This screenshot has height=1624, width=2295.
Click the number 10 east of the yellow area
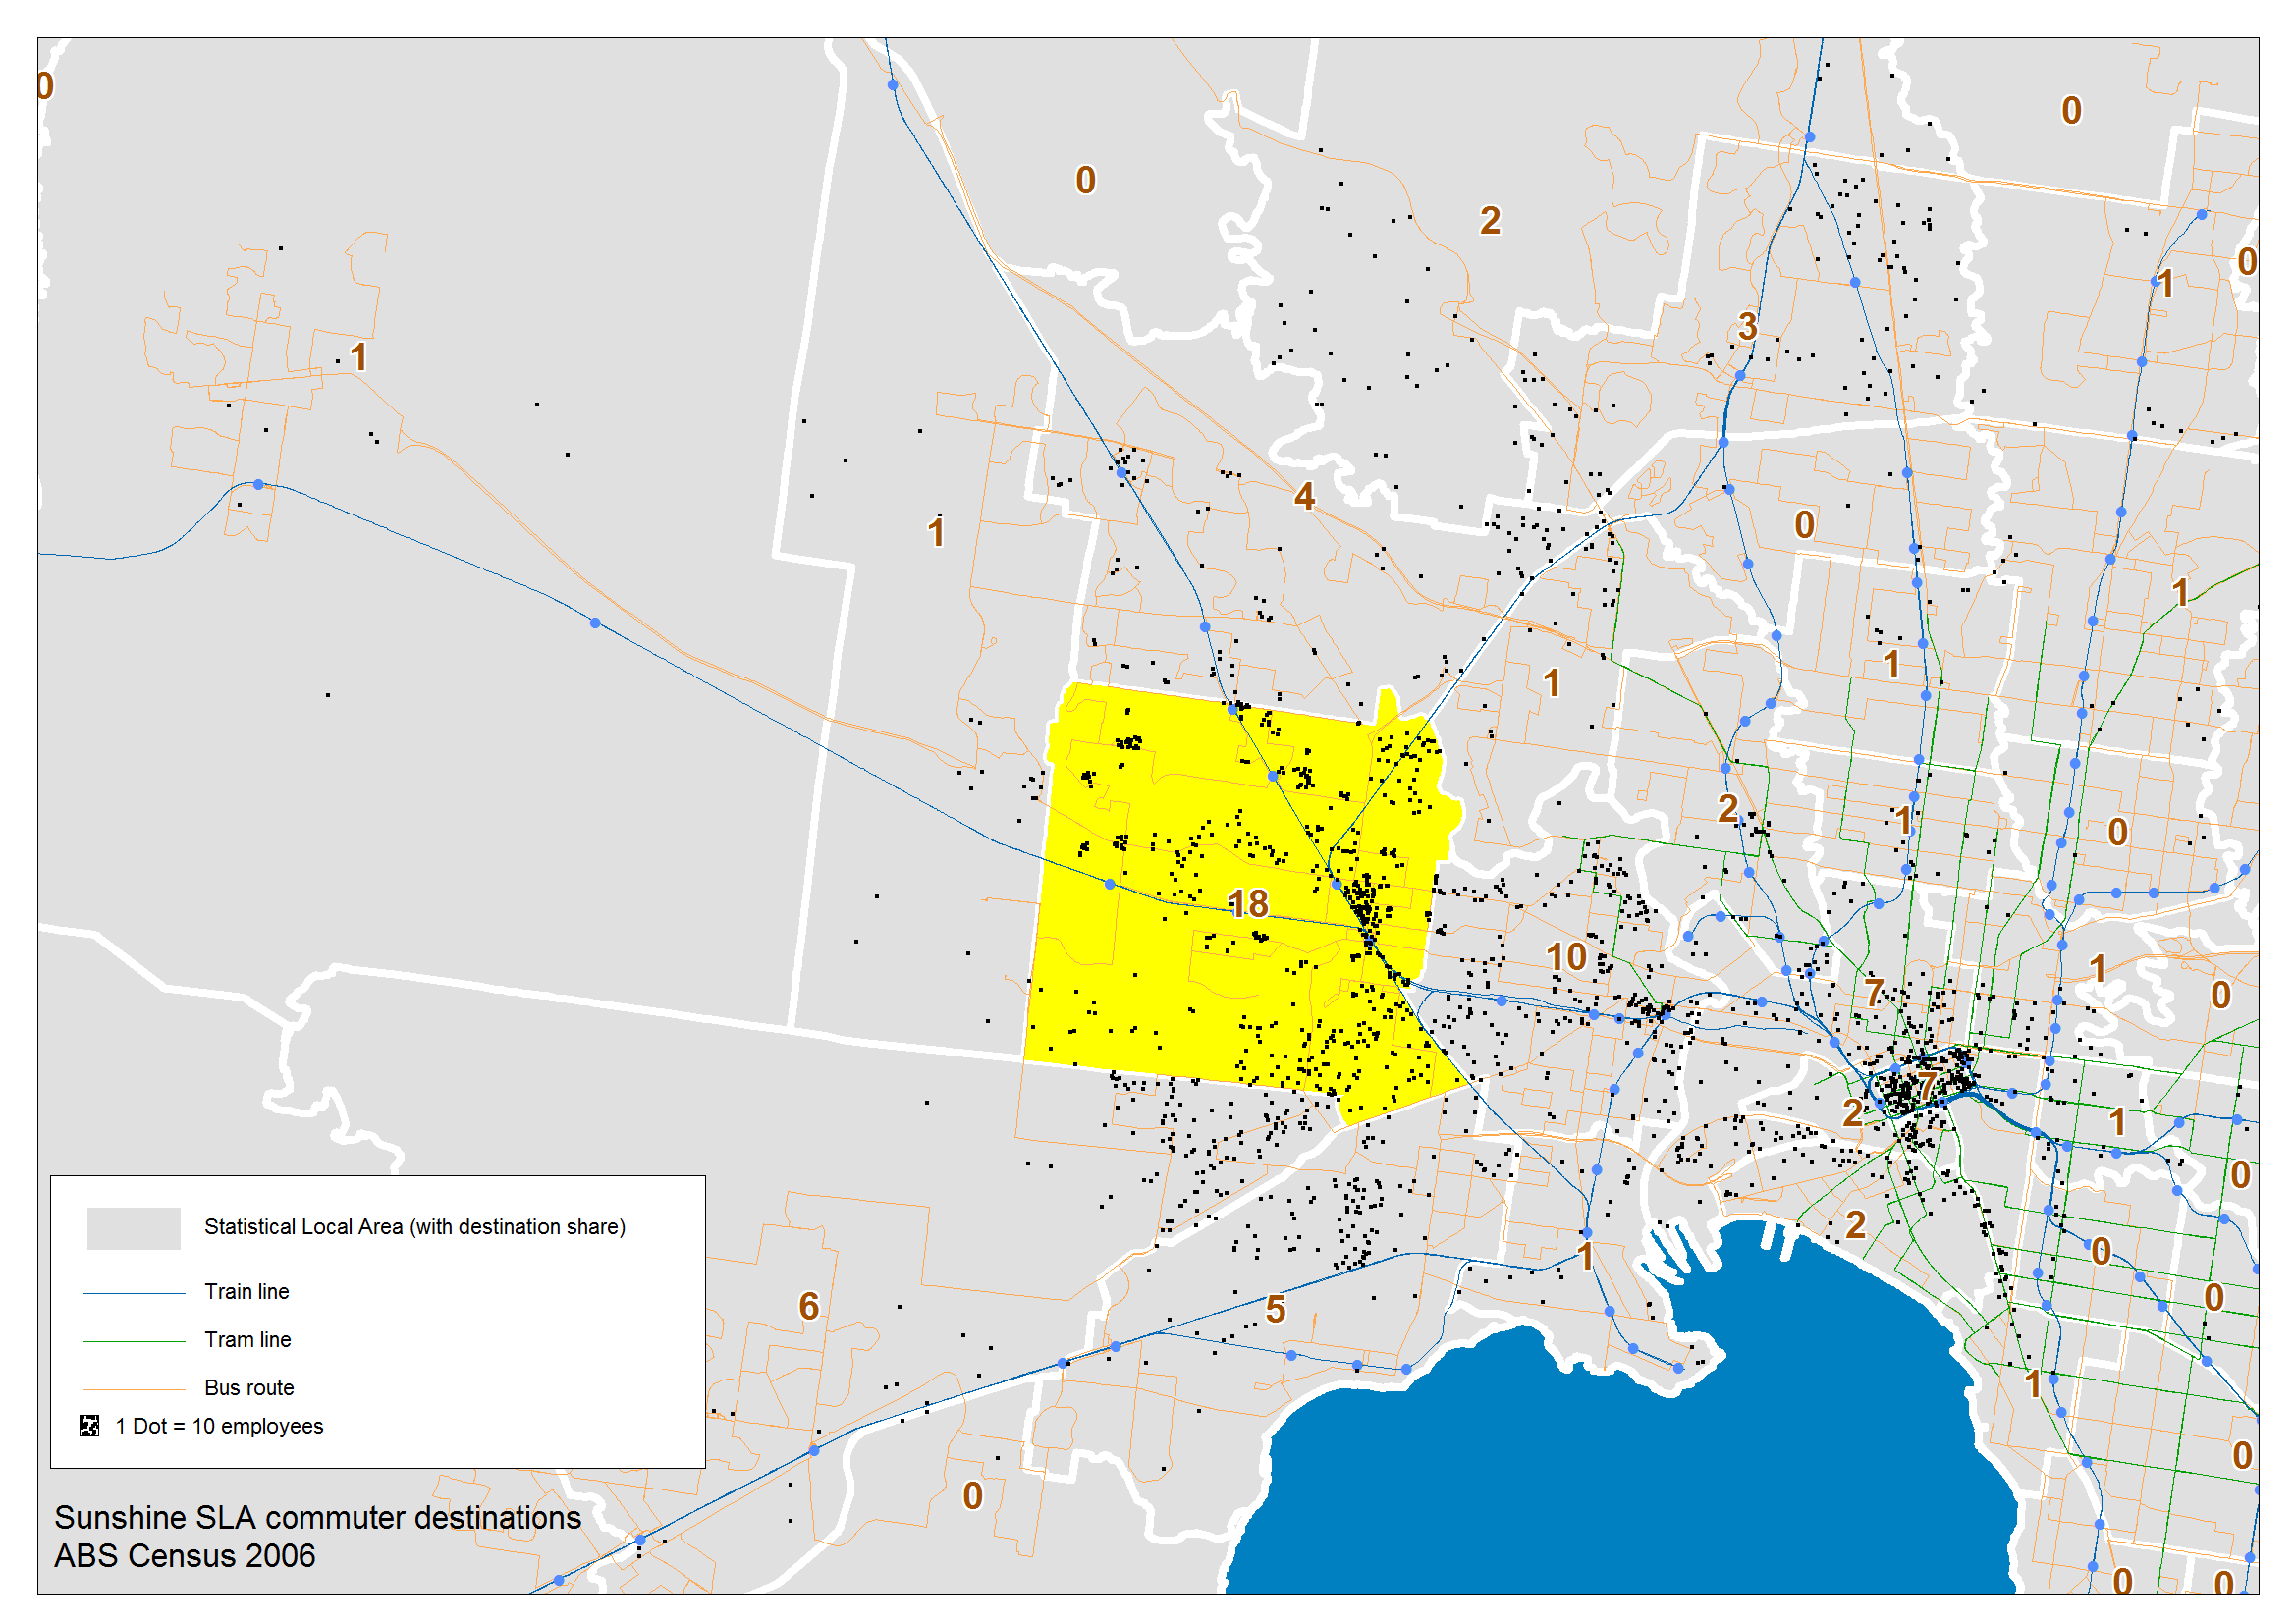tap(1566, 957)
